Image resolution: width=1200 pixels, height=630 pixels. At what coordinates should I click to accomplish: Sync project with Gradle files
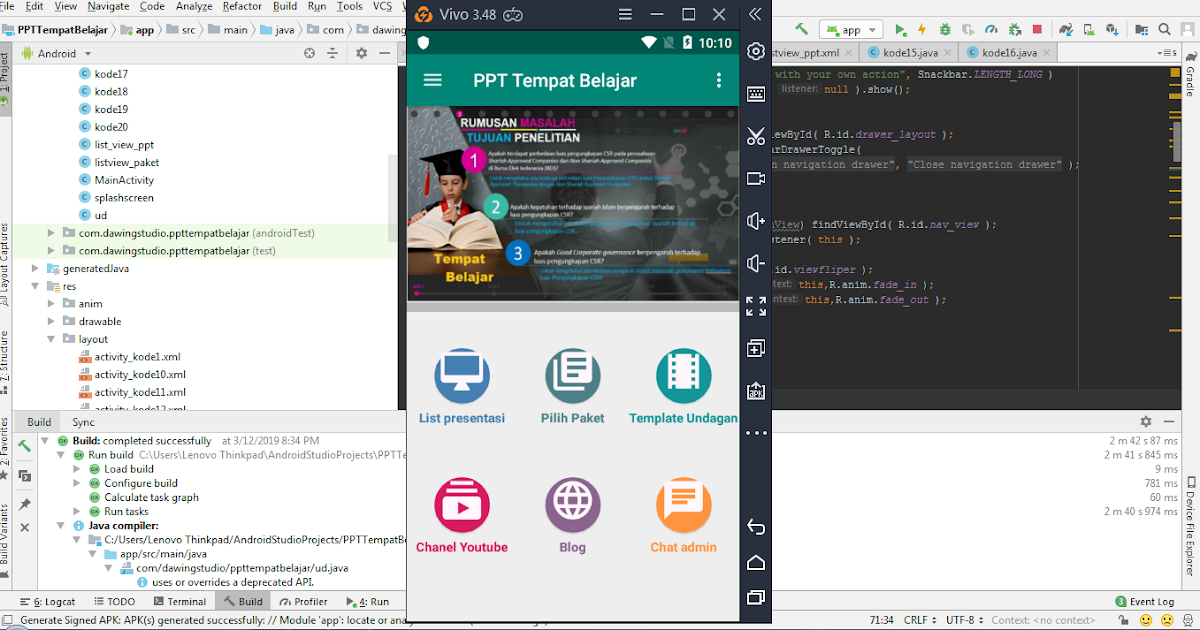coord(1066,31)
